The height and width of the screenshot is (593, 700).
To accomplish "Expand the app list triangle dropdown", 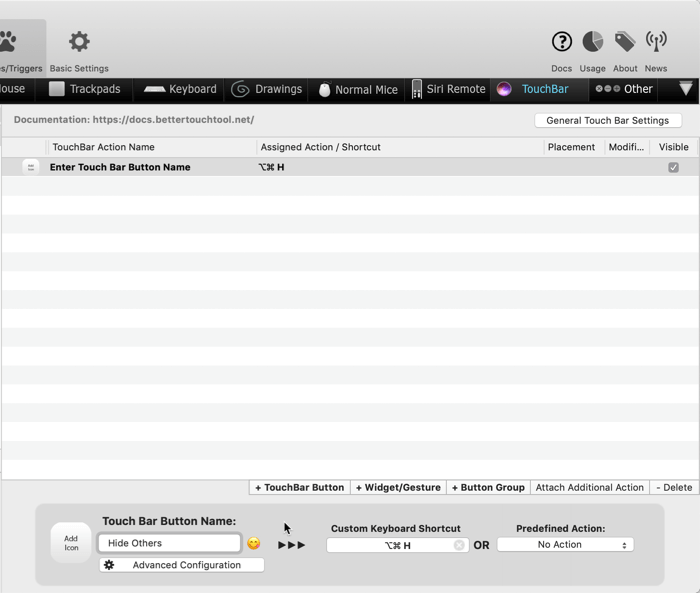I will [x=685, y=89].
